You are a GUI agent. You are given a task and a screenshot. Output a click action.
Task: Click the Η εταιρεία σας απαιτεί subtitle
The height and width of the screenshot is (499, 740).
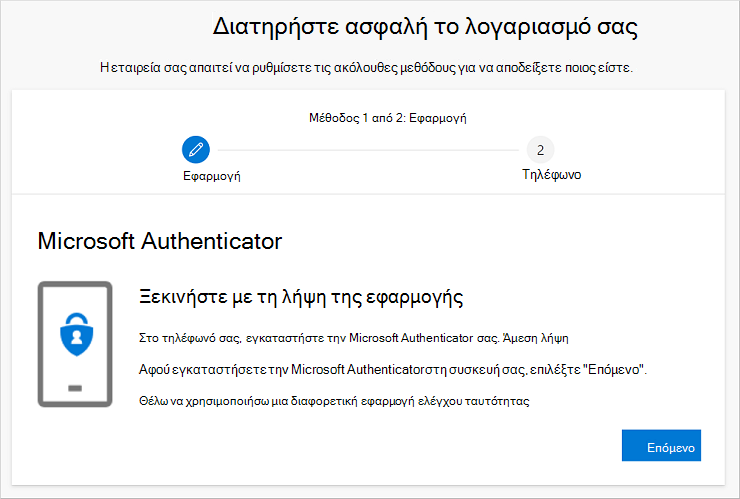(x=366, y=68)
